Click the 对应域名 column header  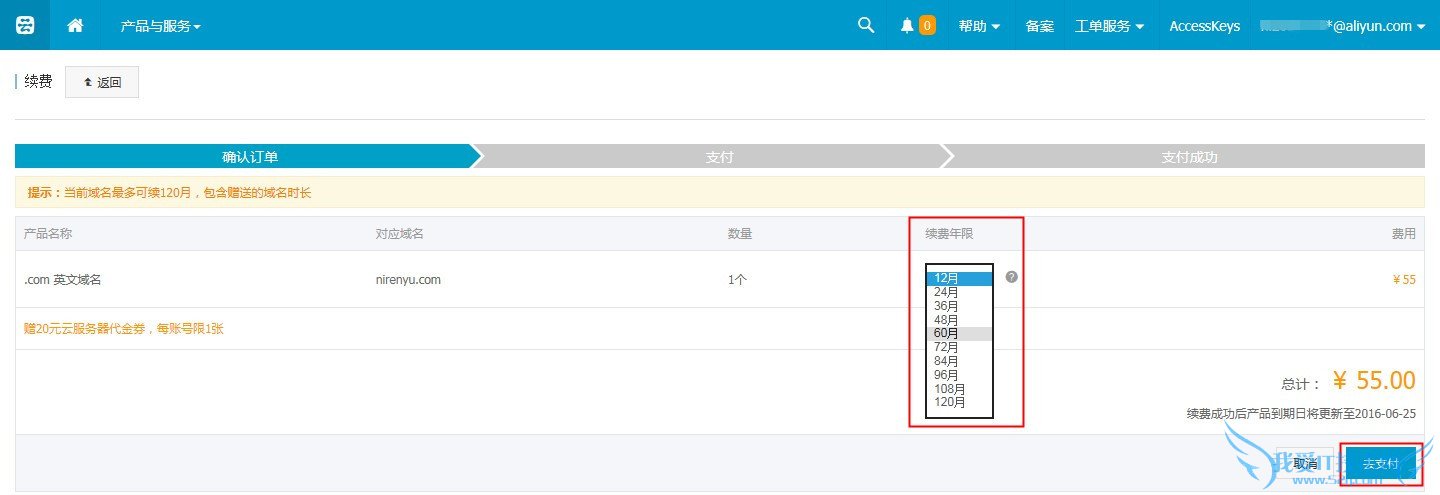[400, 234]
